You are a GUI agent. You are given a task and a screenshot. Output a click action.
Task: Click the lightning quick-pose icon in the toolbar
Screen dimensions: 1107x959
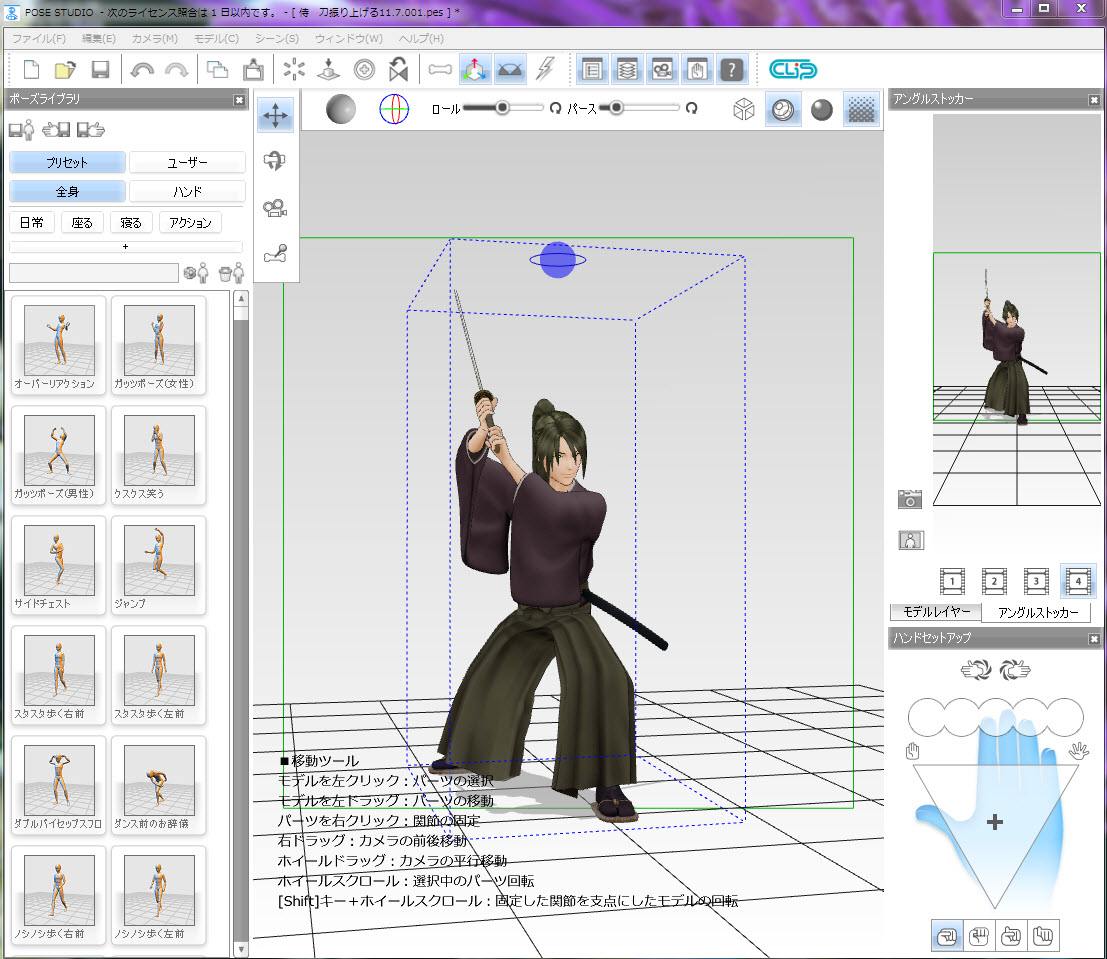coord(545,68)
